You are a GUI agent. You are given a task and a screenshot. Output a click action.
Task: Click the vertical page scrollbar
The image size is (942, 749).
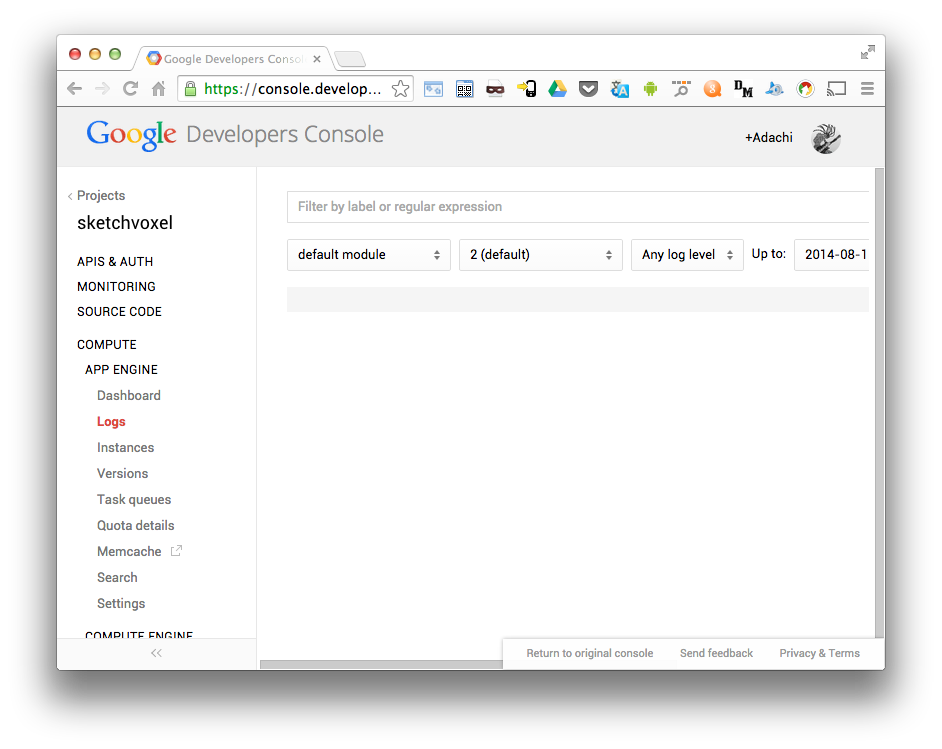click(x=880, y=402)
